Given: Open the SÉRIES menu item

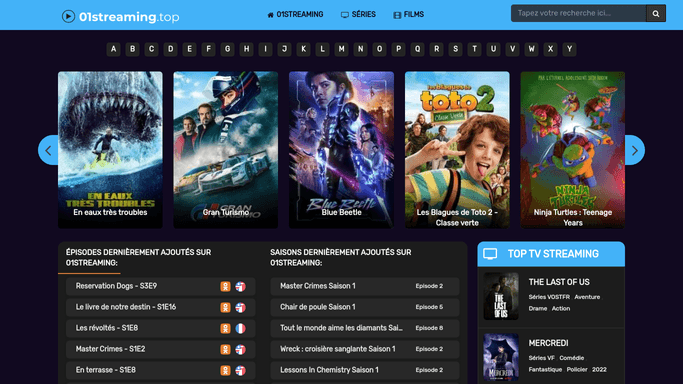Looking at the screenshot, I should coord(358,14).
